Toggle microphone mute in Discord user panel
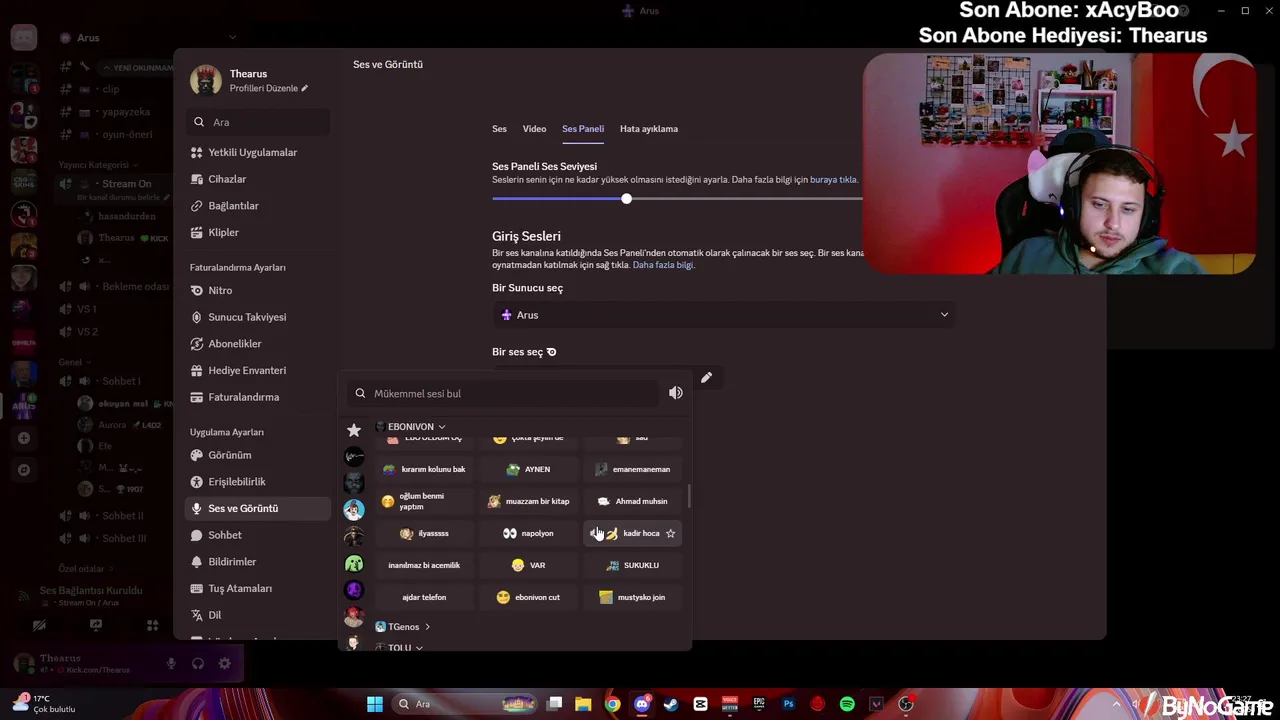1280x720 pixels. pos(171,663)
